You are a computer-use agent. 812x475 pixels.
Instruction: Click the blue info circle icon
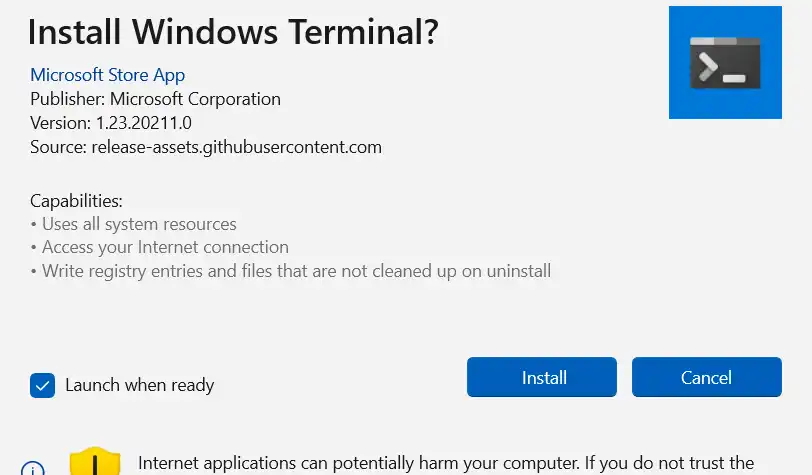pyautogui.click(x=33, y=469)
